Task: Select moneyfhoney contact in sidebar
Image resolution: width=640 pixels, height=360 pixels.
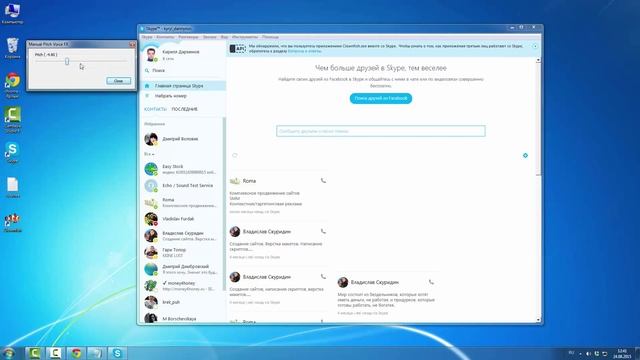Action: [182, 286]
